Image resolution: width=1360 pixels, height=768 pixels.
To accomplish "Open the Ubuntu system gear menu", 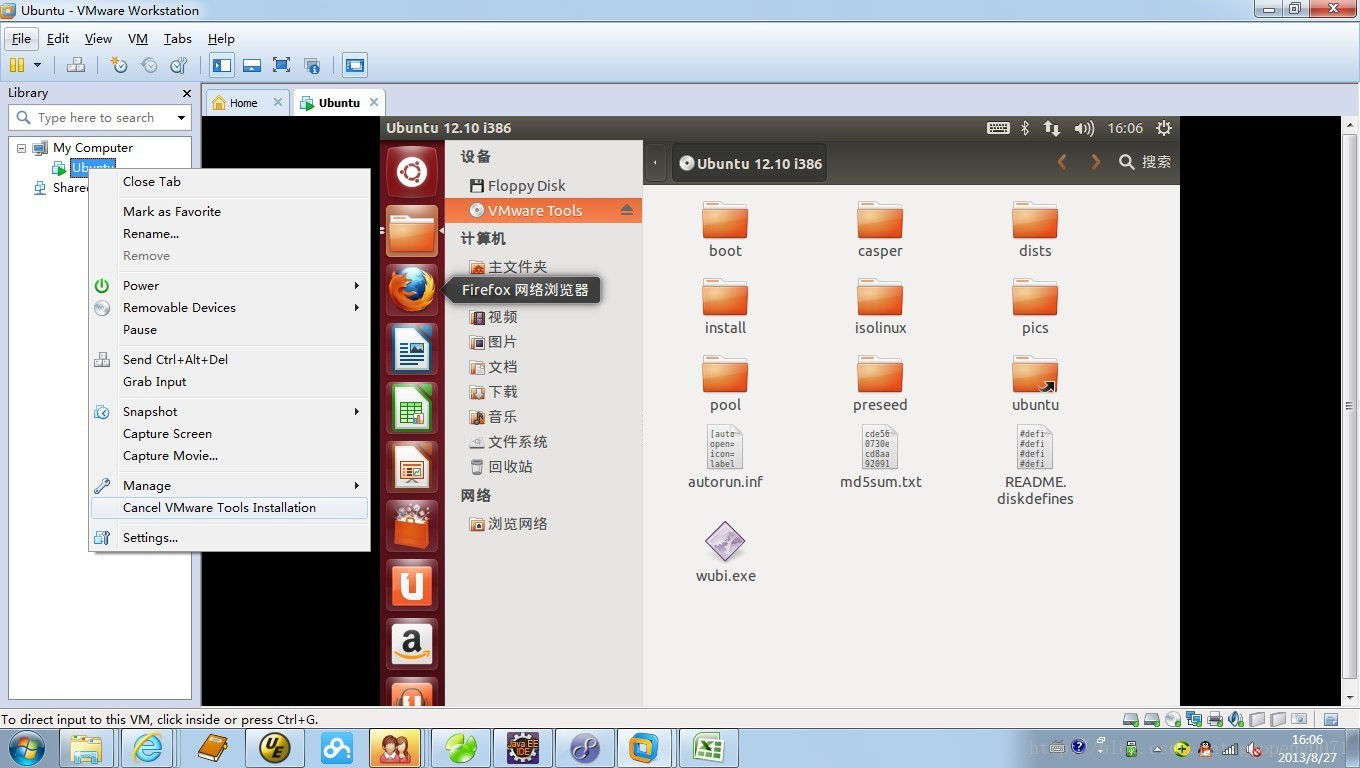I will (x=1163, y=128).
